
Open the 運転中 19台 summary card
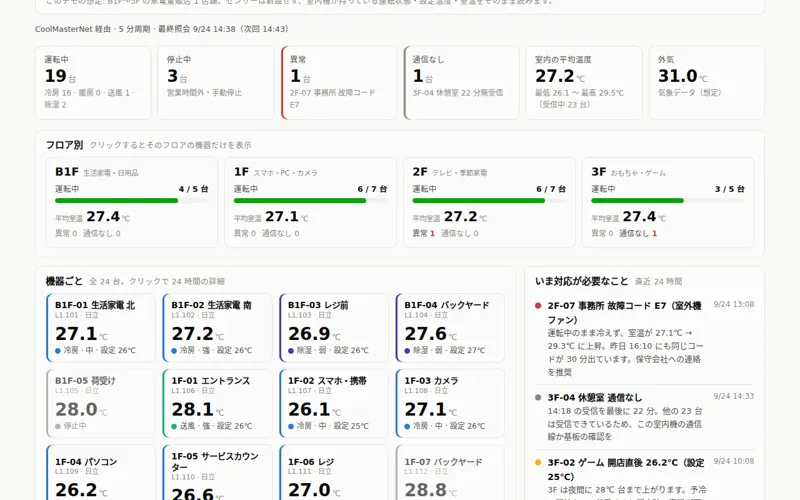click(93, 83)
